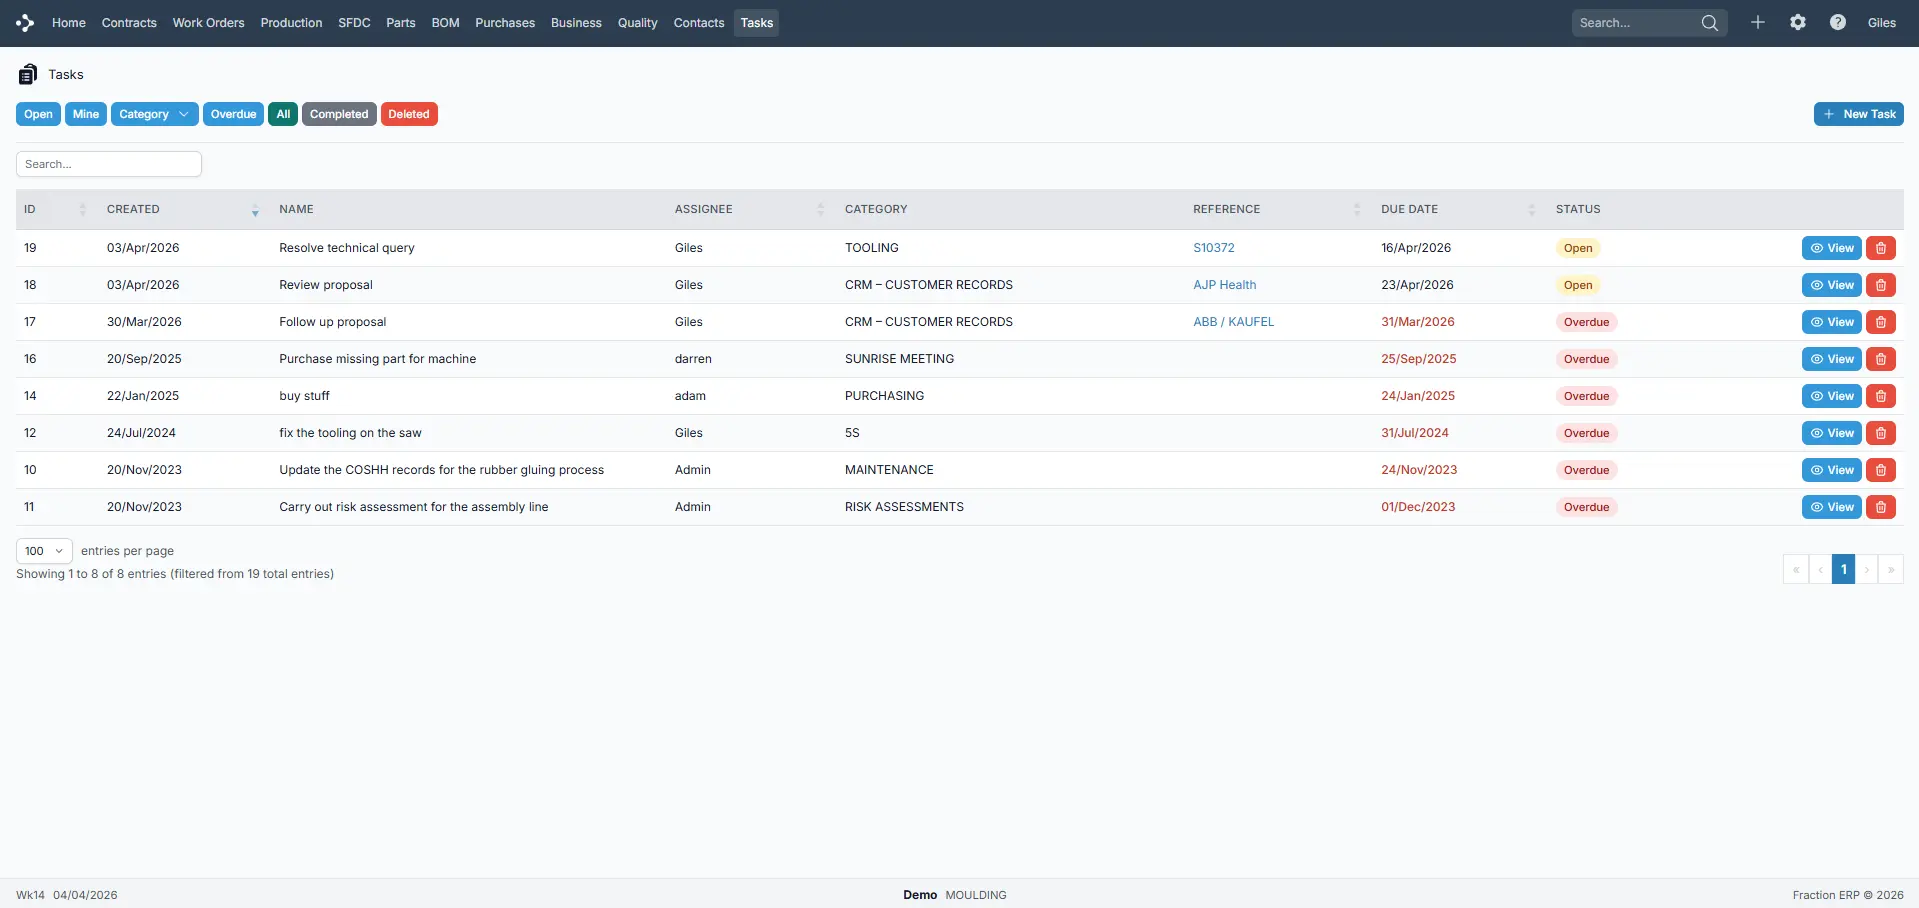
Task: Click the tasks table search field
Action: click(109, 164)
